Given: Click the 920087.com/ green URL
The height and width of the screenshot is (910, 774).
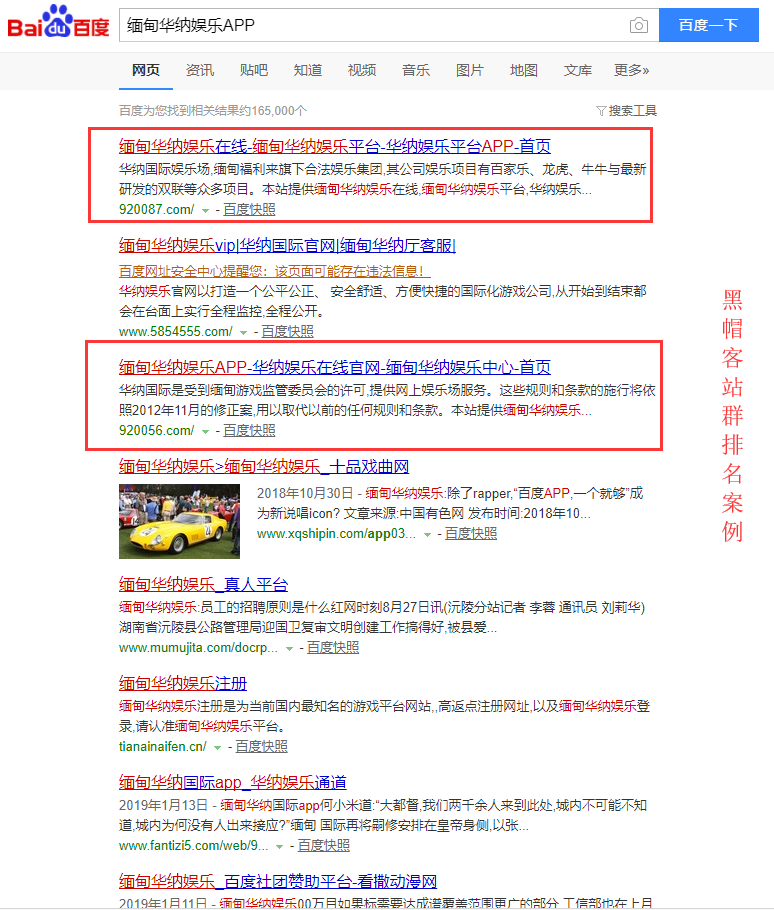Looking at the screenshot, I should [x=157, y=210].
